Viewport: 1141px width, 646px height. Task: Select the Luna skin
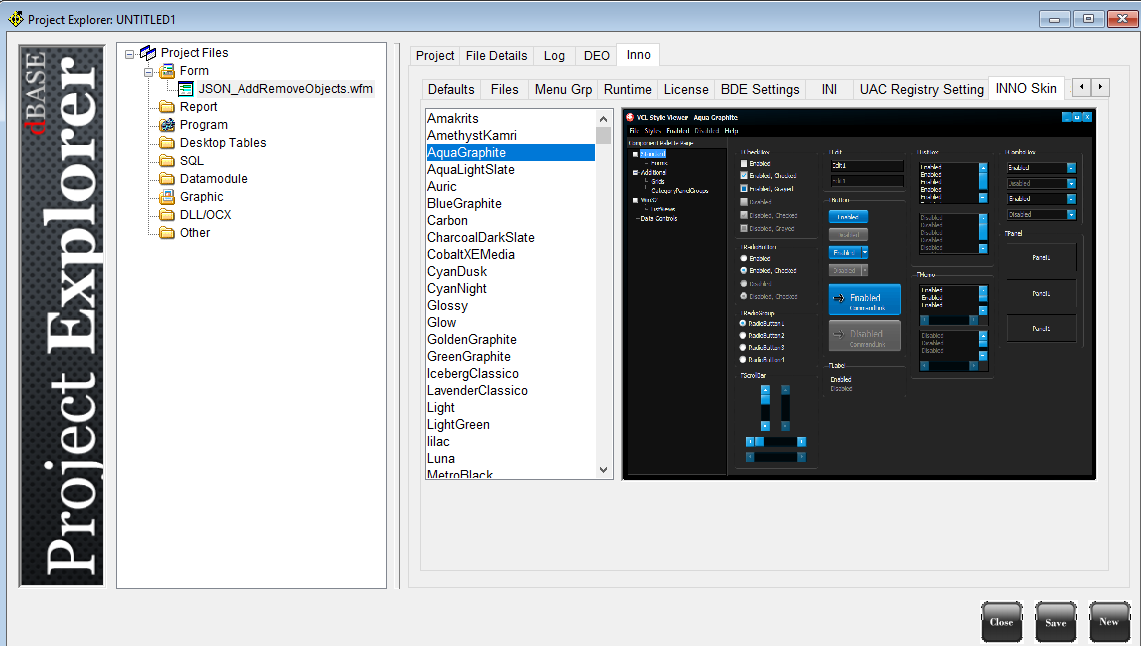point(510,459)
